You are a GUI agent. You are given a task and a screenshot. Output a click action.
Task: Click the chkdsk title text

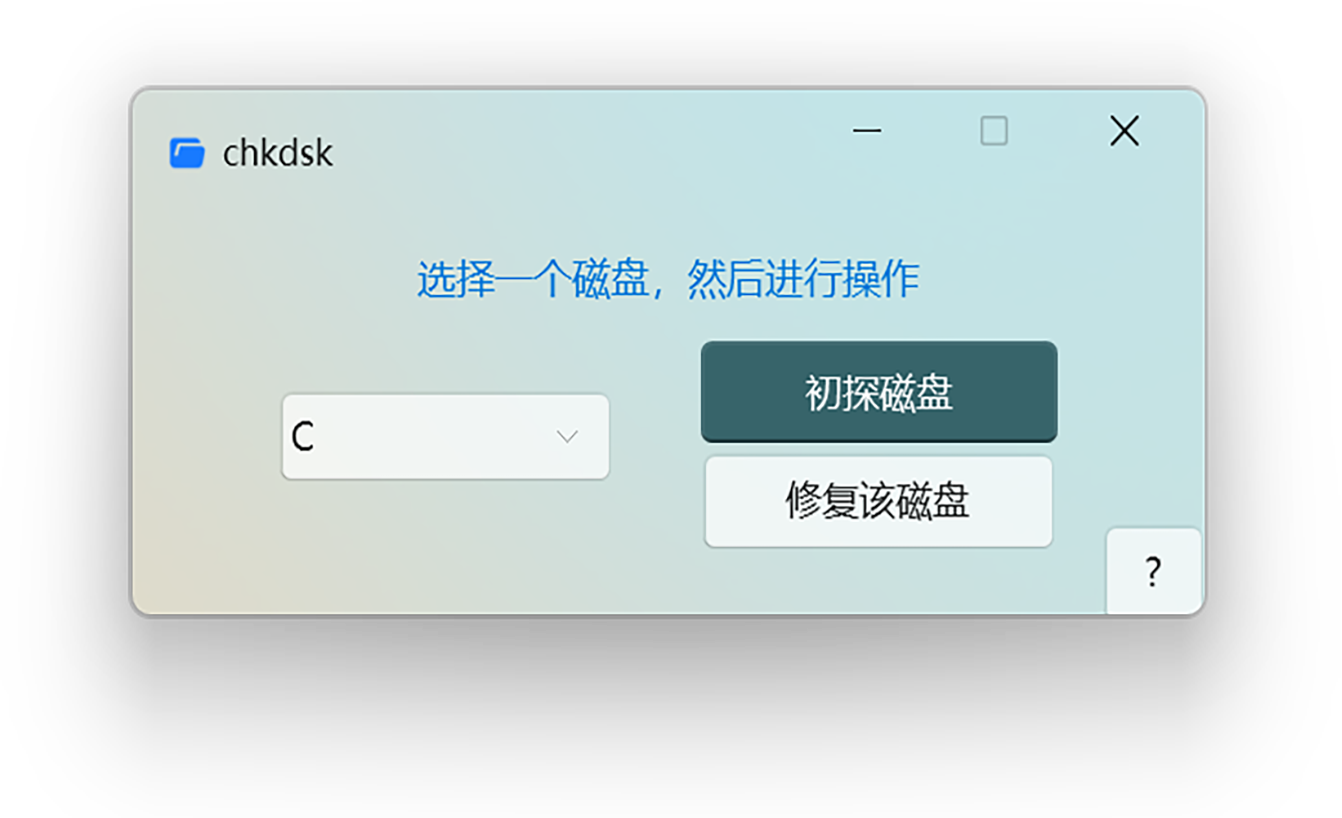coord(278,153)
